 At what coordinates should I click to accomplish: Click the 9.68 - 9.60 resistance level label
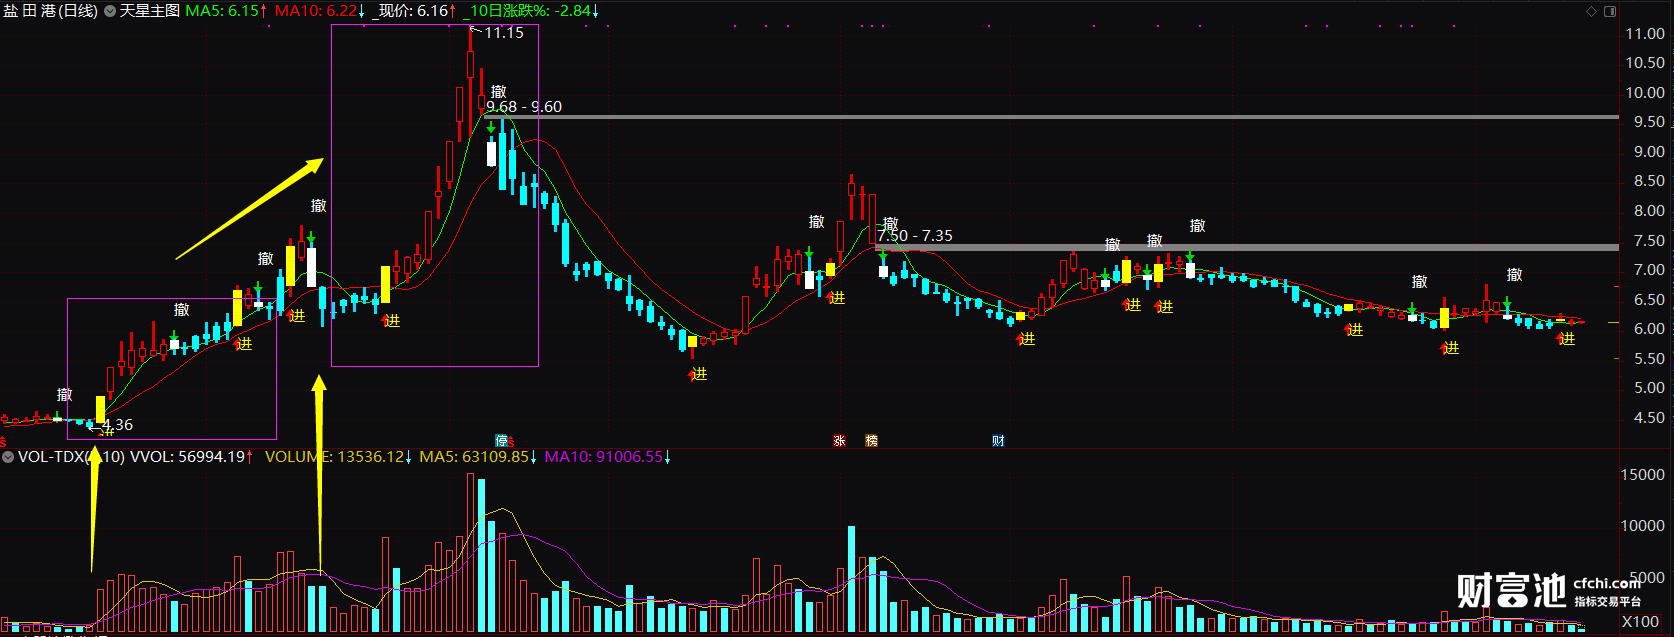(524, 107)
